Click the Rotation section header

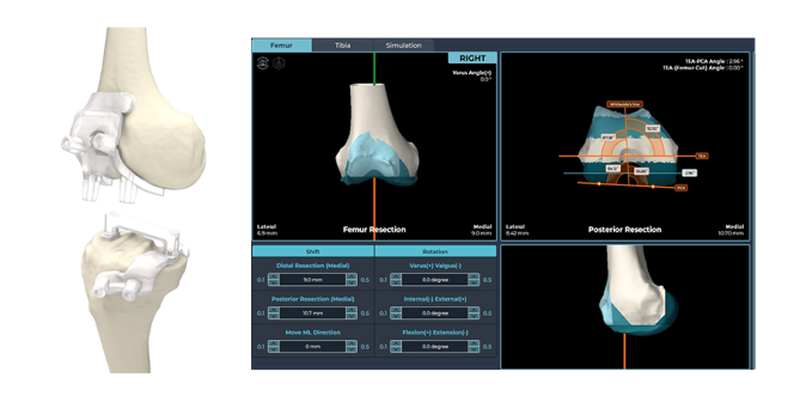coord(433,252)
